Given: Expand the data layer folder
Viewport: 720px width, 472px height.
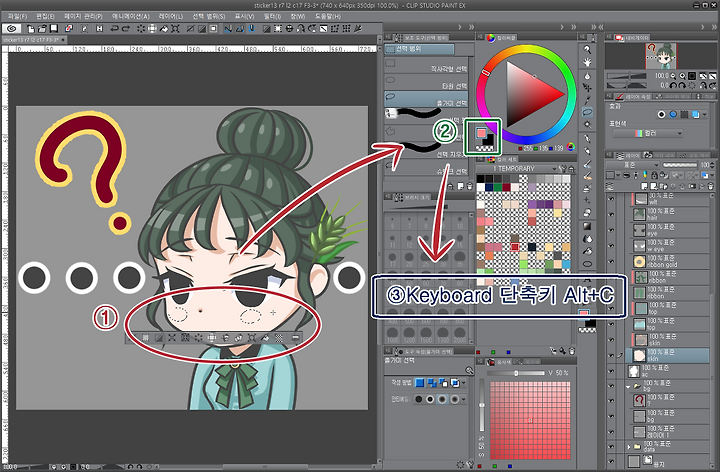Looking at the screenshot, I should [x=628, y=446].
